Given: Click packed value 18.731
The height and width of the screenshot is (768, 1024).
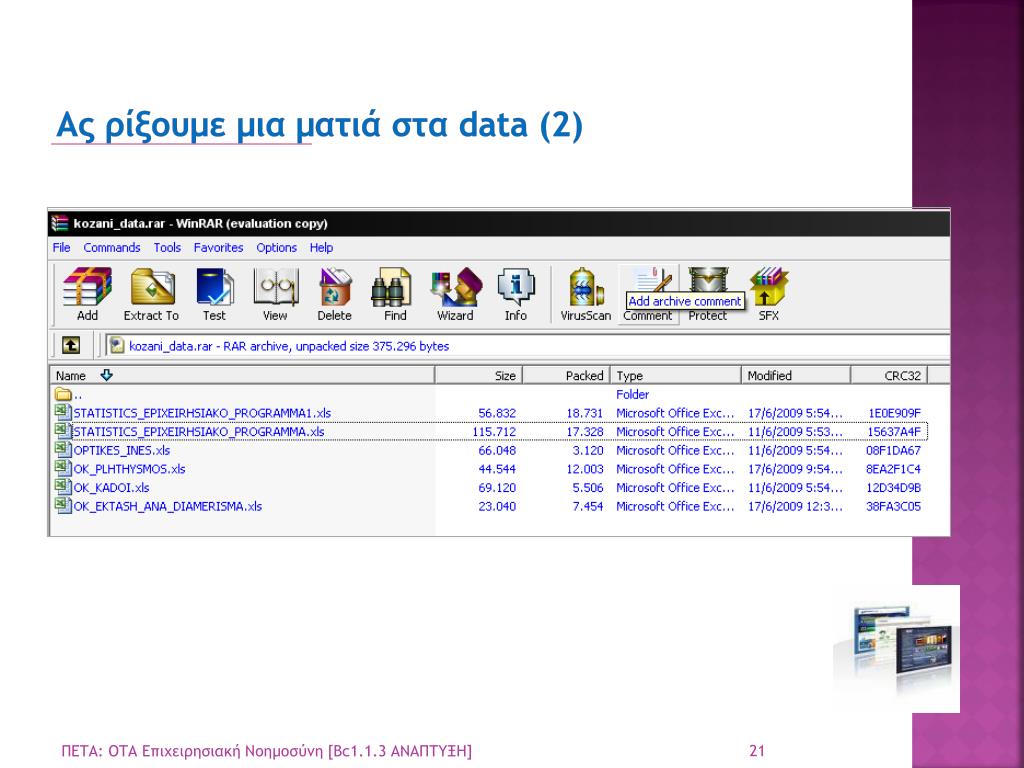Looking at the screenshot, I should pos(584,413).
